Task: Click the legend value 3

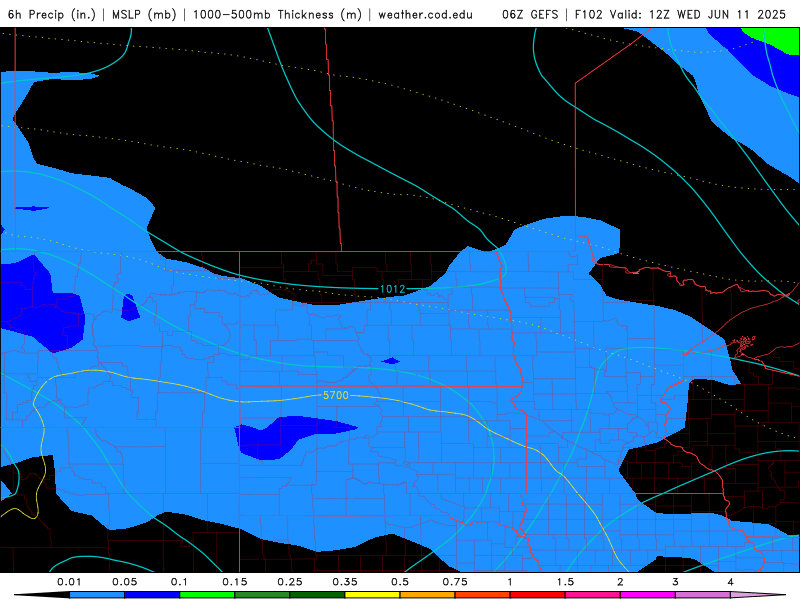Action: [x=676, y=582]
